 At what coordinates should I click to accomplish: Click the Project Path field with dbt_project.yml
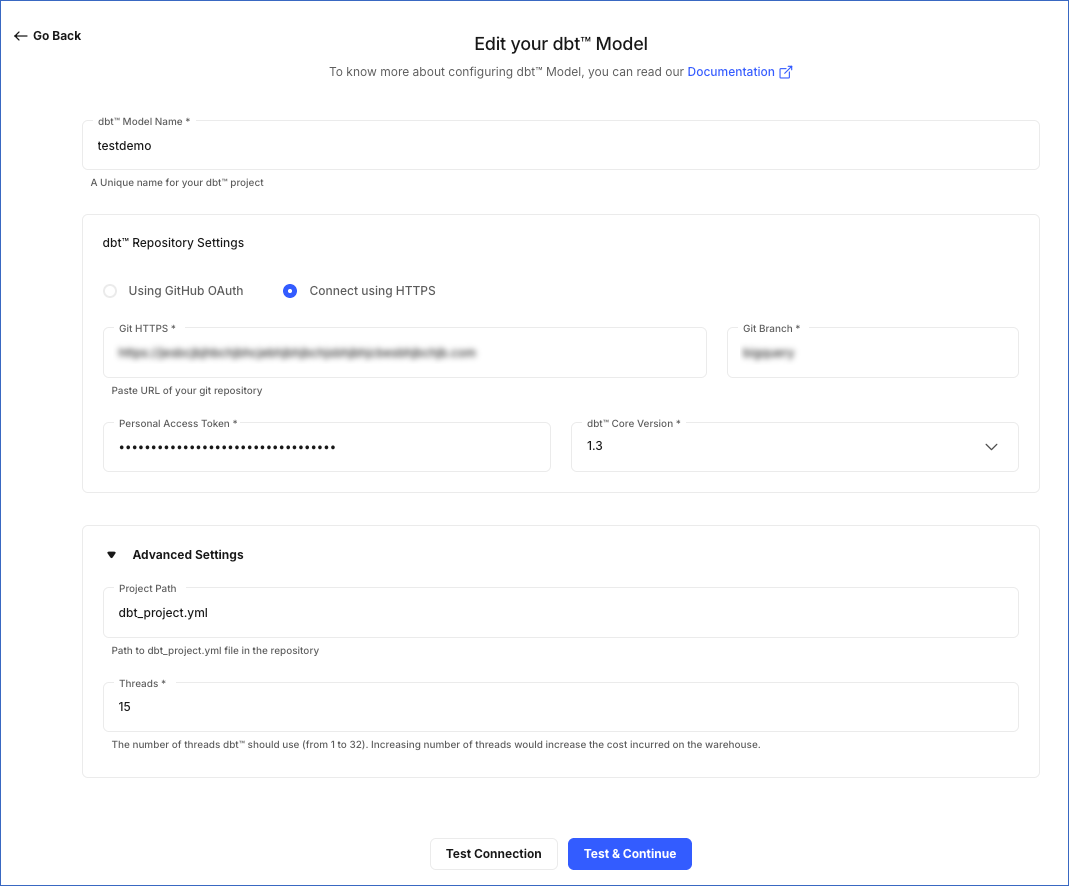560,613
